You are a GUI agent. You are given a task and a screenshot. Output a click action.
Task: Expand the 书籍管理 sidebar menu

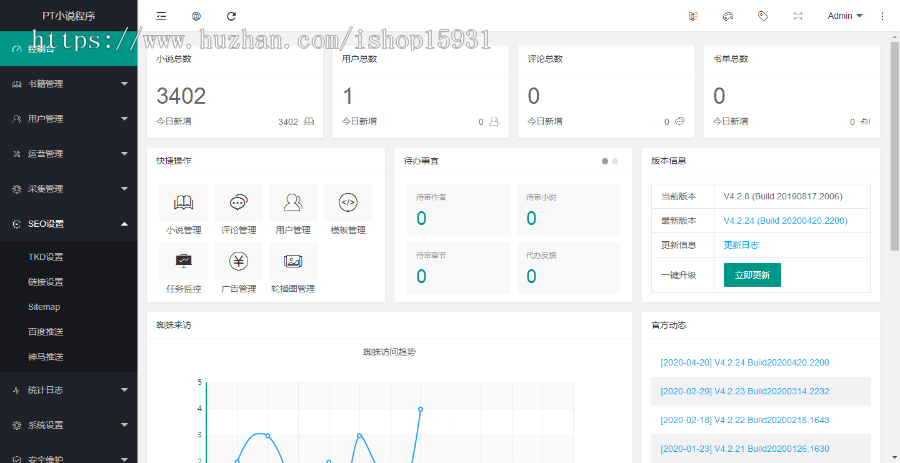click(x=68, y=84)
